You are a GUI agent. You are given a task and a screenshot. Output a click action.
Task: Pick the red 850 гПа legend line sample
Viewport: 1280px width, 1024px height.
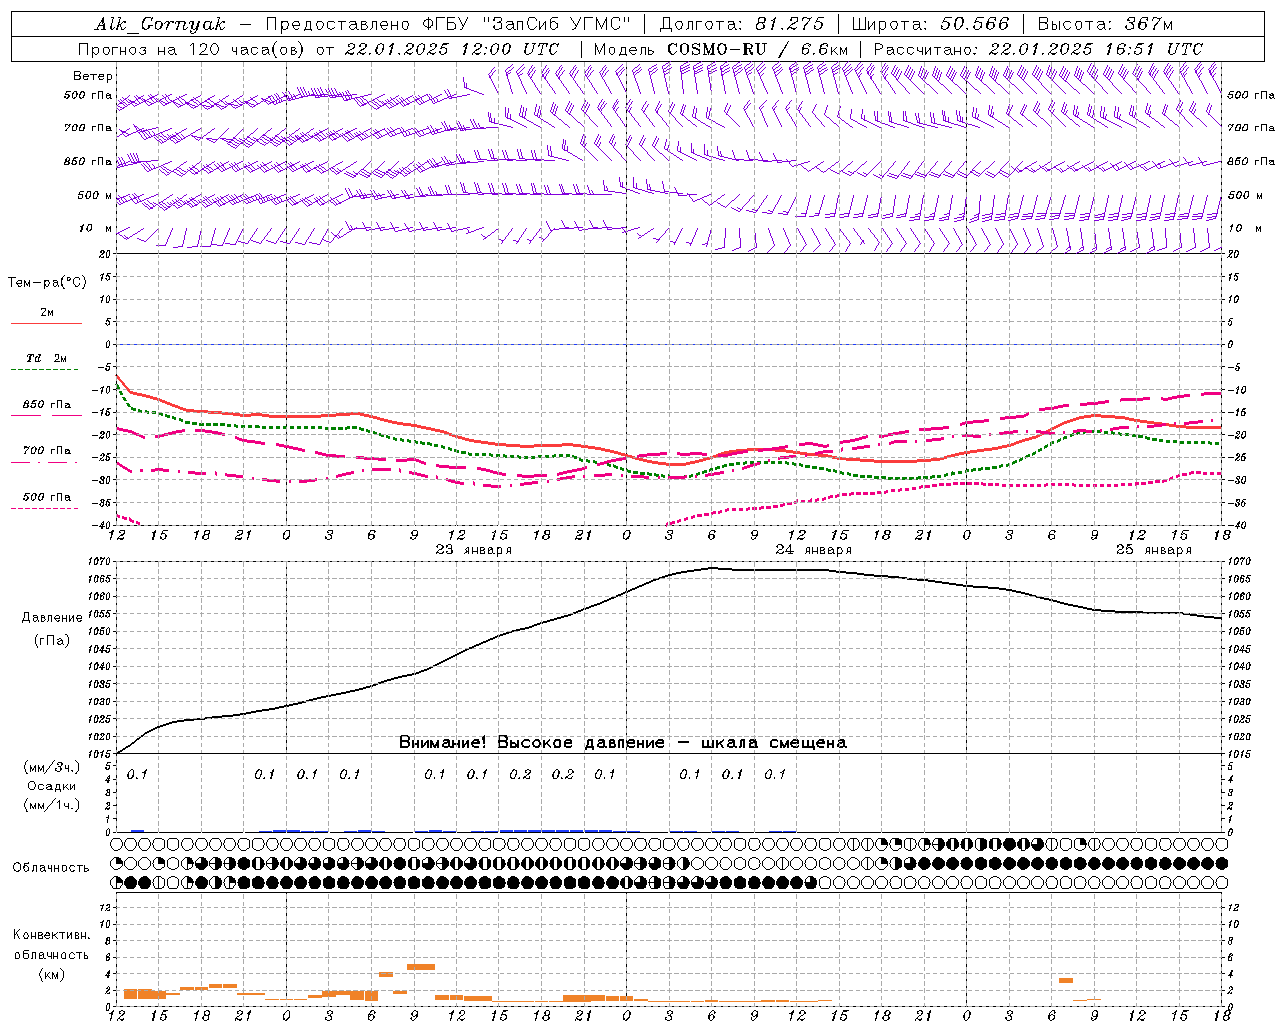46,415
